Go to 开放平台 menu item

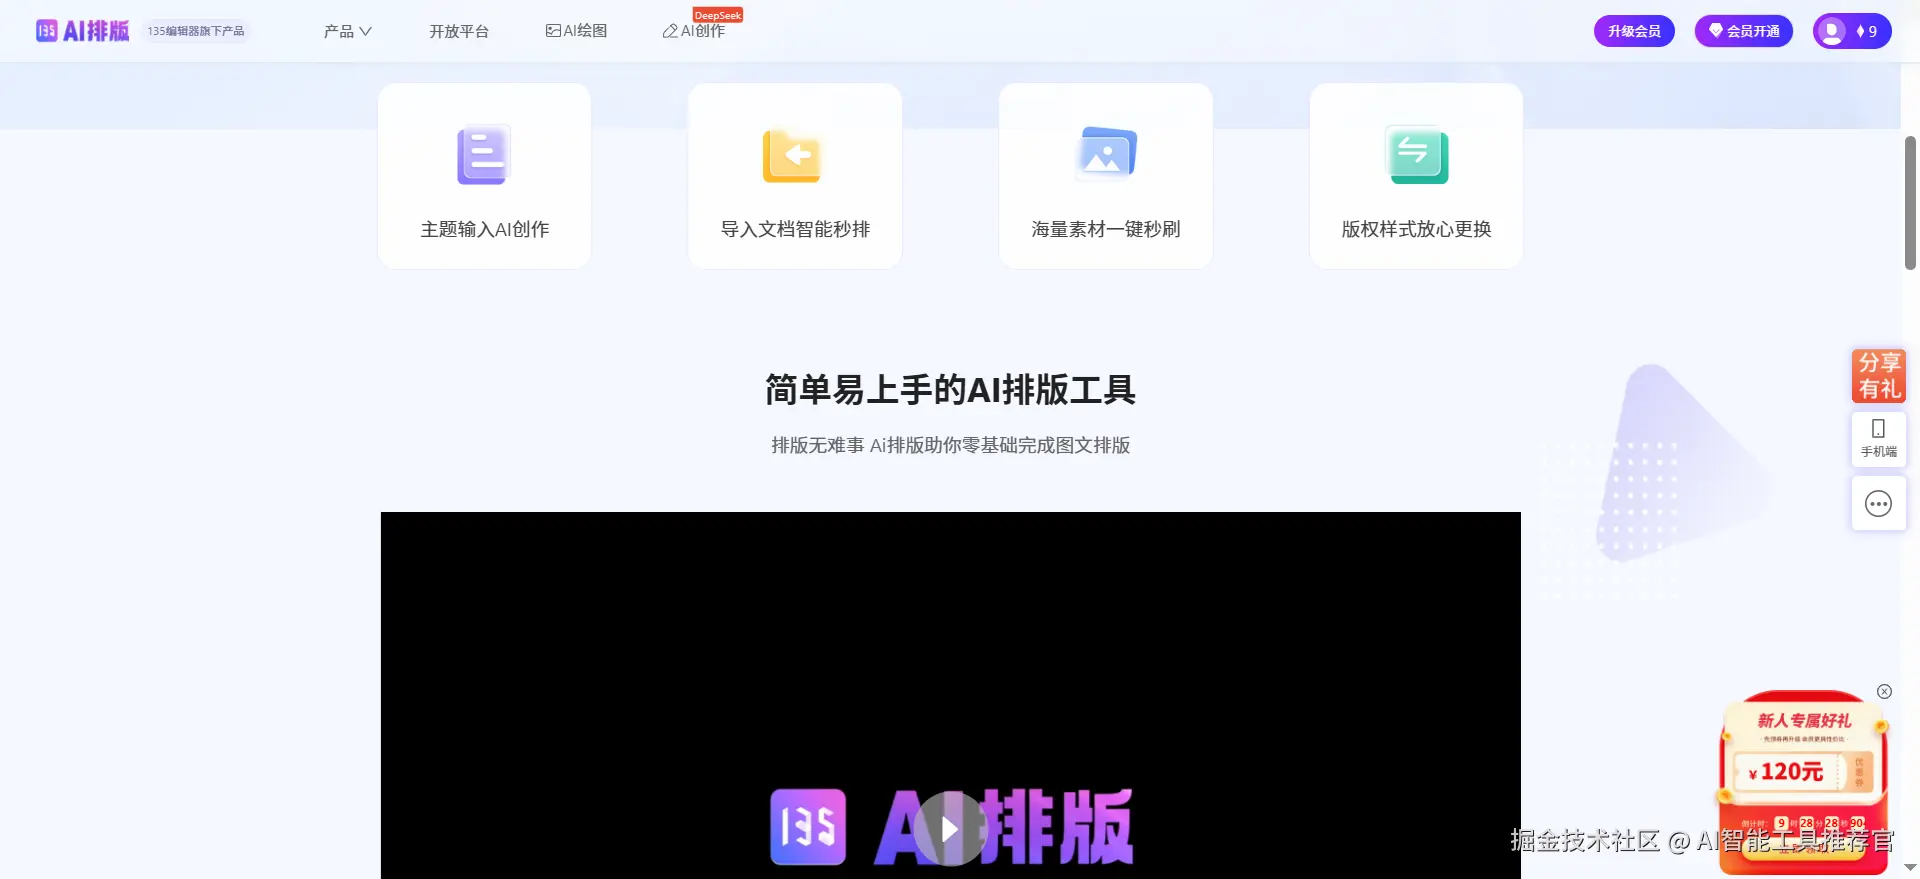pyautogui.click(x=459, y=31)
